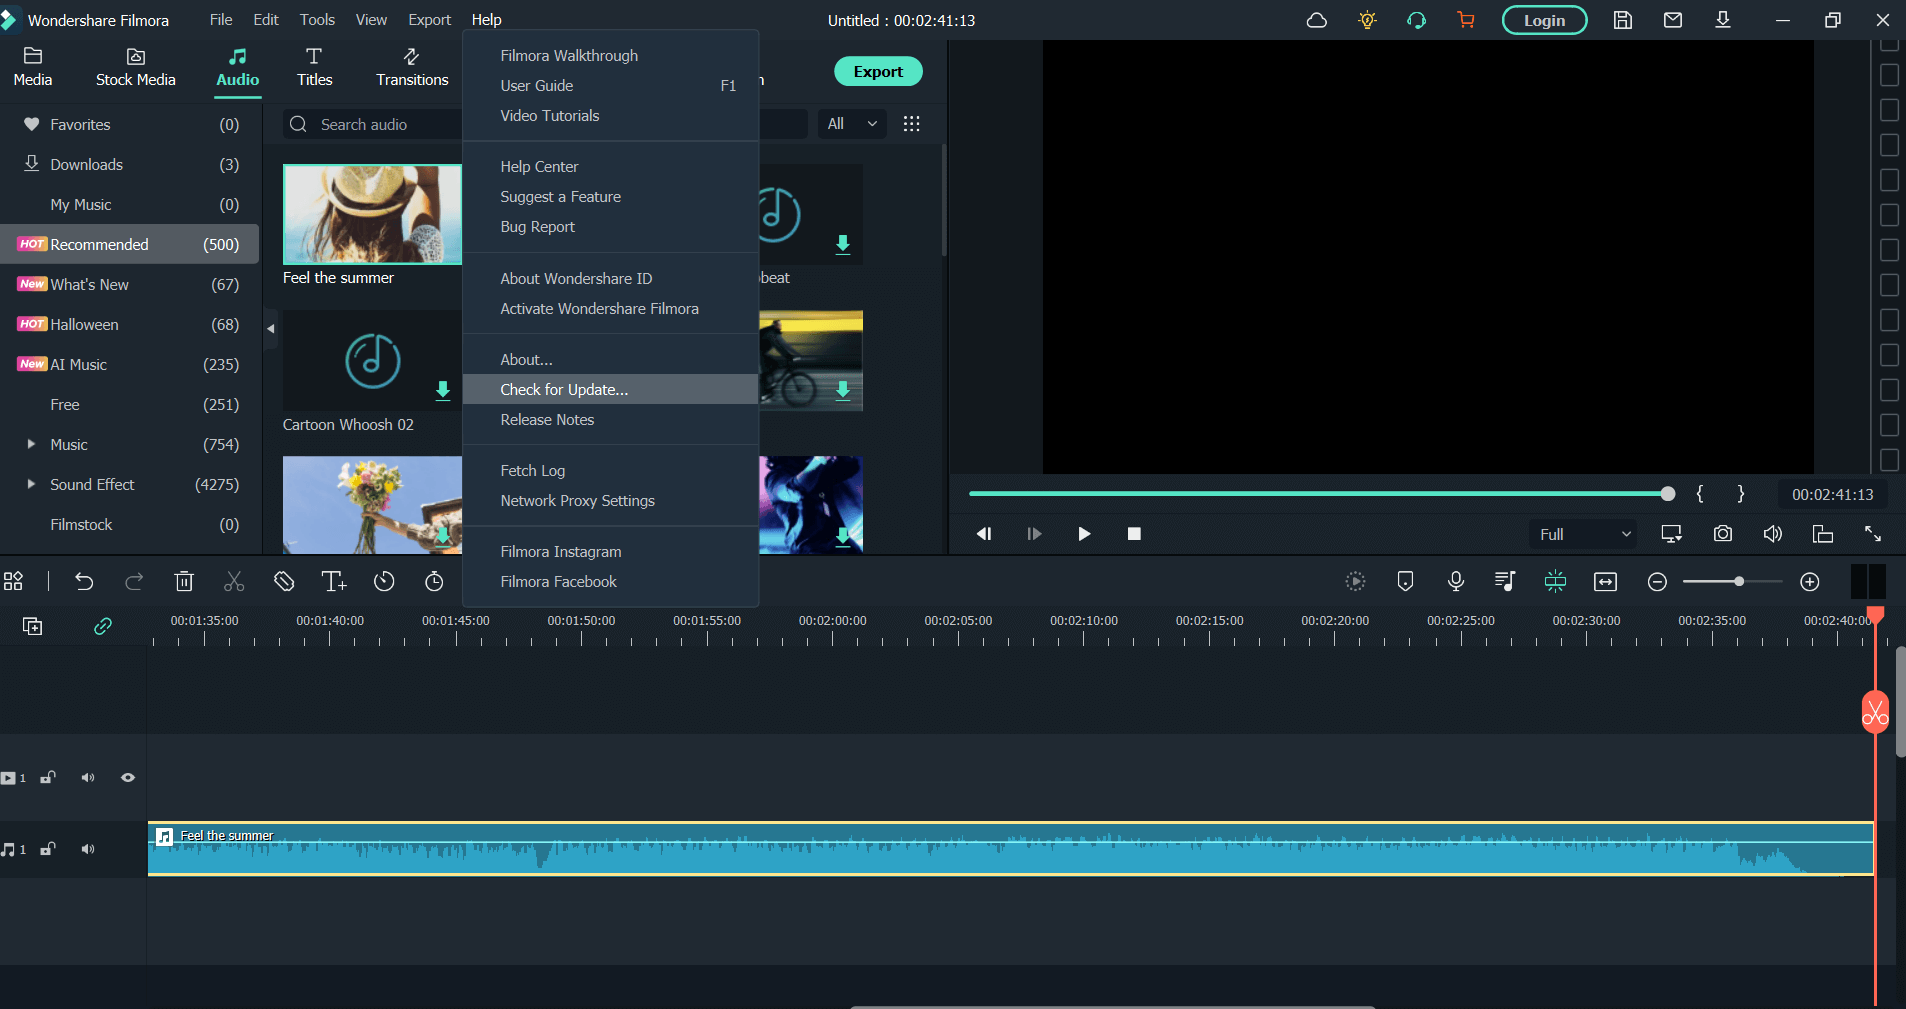Add text with the T+ icon
The width and height of the screenshot is (1906, 1009).
(x=334, y=582)
